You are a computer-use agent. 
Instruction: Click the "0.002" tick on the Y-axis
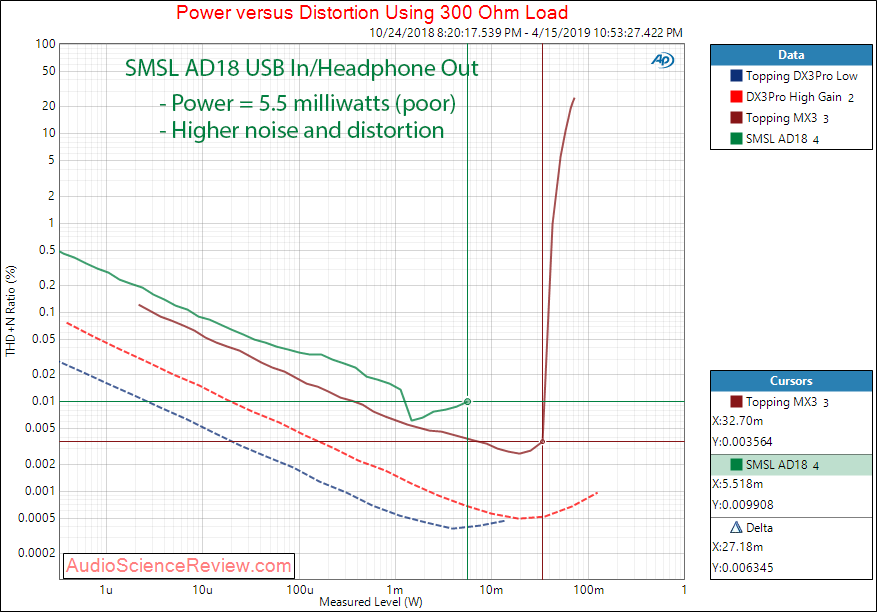coord(40,464)
